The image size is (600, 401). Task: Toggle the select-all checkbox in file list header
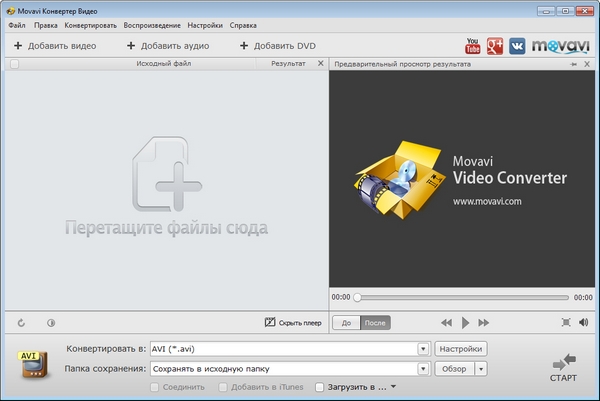click(14, 64)
